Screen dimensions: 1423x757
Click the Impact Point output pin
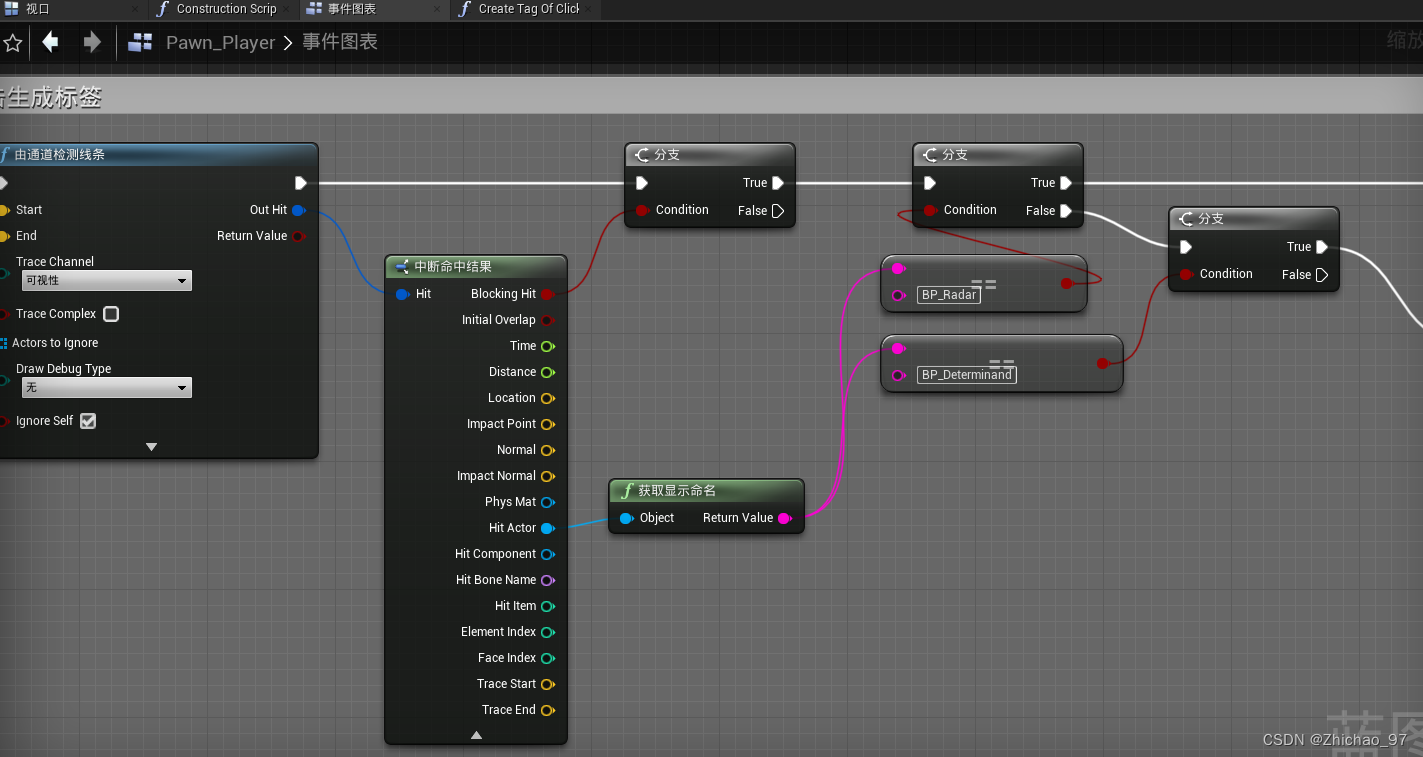[x=548, y=424]
